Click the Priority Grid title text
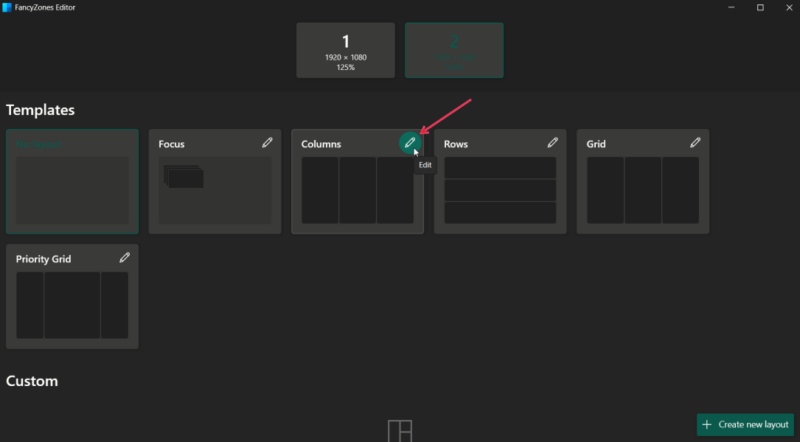800x442 pixels. [43, 259]
